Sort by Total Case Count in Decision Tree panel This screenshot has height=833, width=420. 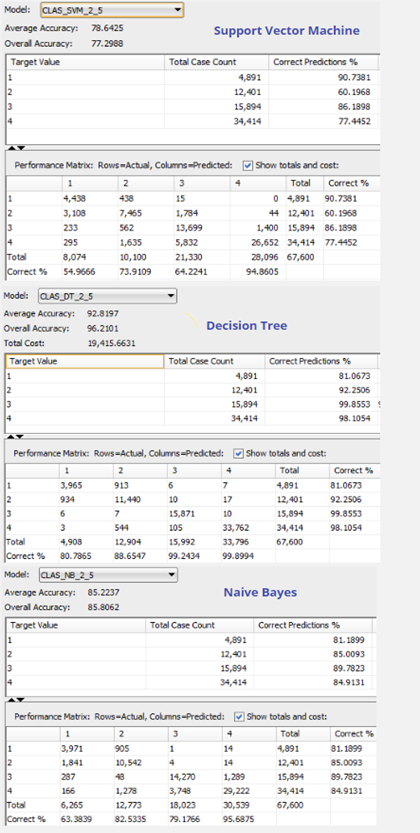(215, 361)
